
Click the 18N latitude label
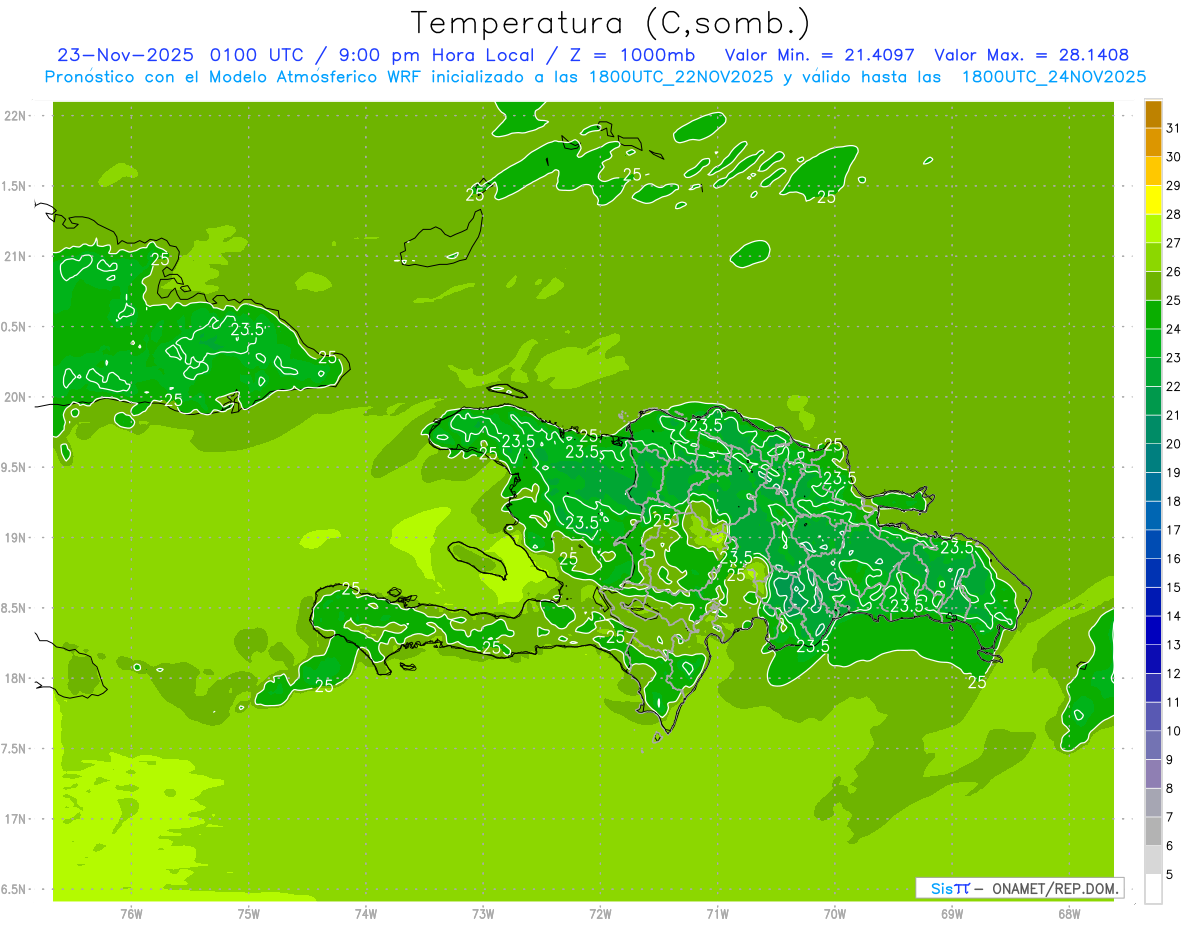(x=15, y=679)
